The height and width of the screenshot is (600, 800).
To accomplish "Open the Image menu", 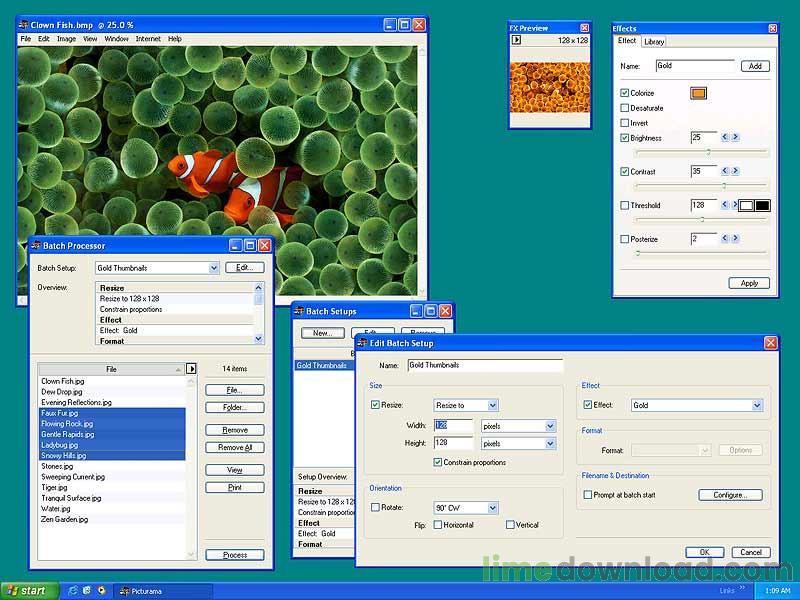I will pos(66,39).
